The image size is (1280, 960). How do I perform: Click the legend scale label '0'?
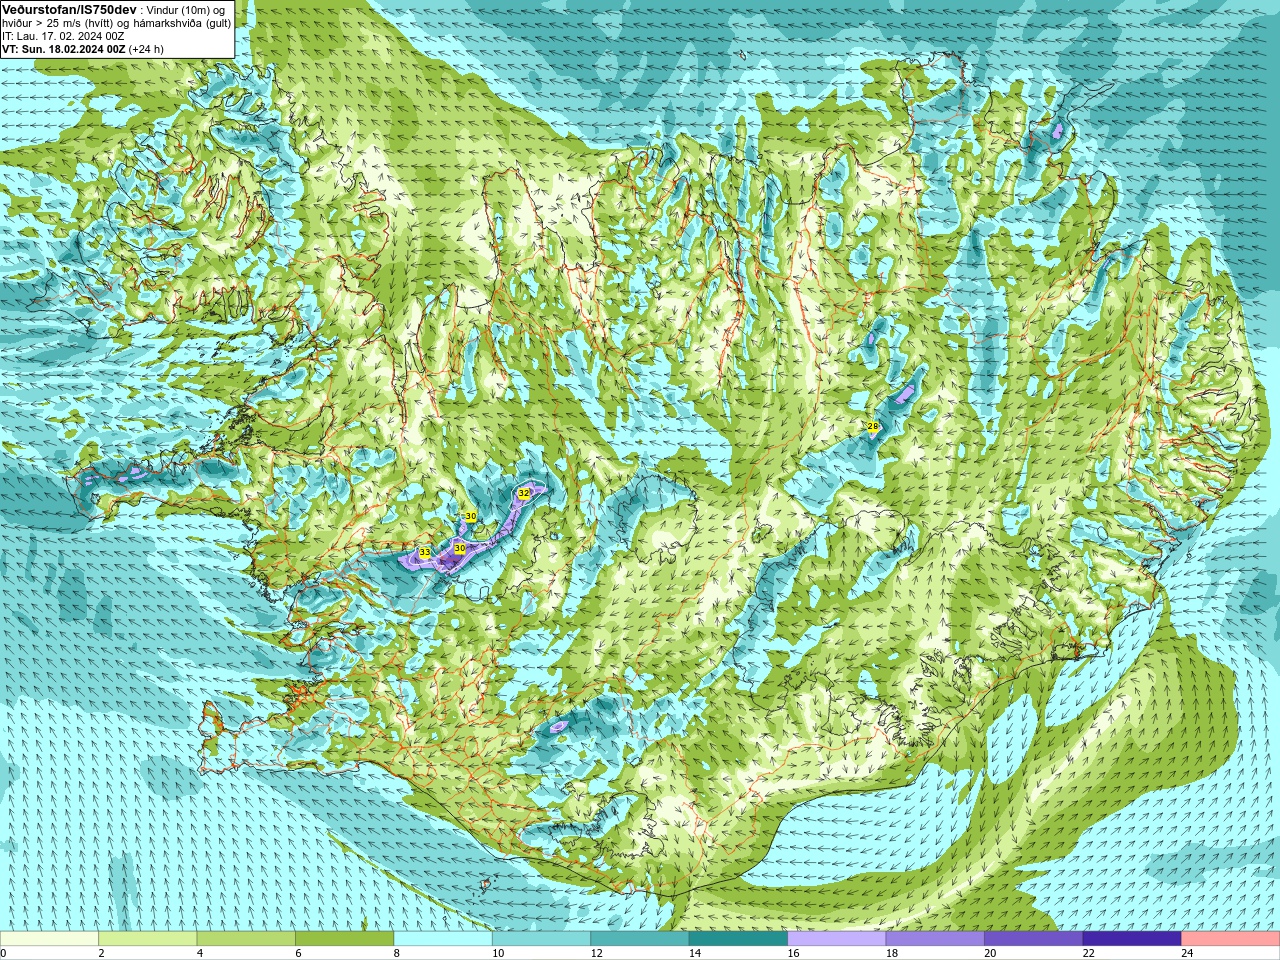pyautogui.click(x=4, y=953)
